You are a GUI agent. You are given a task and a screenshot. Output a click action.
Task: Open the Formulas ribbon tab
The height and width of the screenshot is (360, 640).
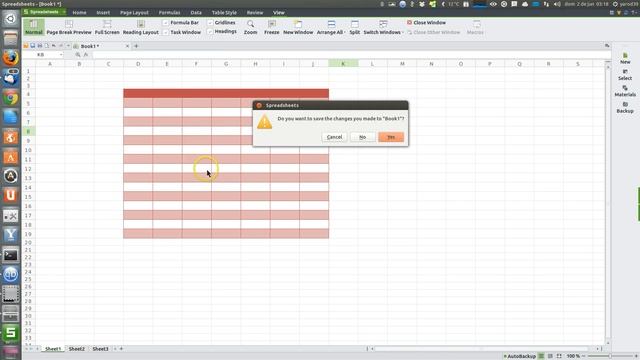(x=169, y=13)
